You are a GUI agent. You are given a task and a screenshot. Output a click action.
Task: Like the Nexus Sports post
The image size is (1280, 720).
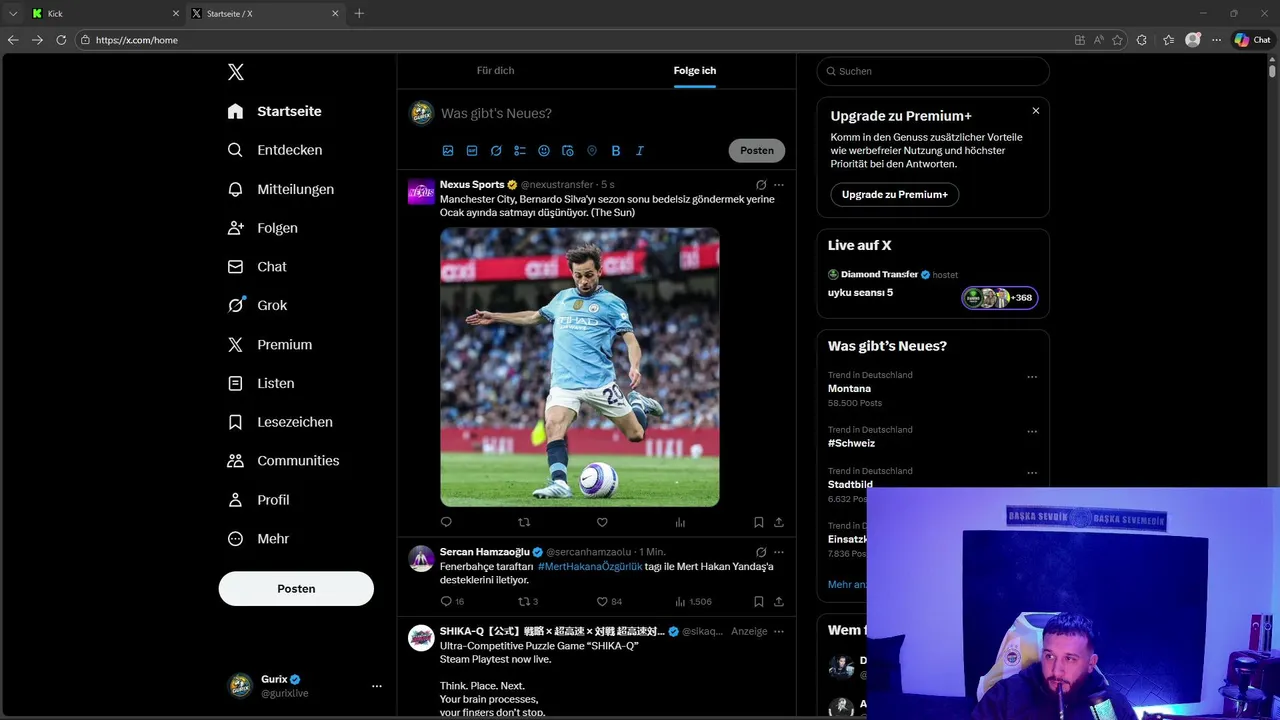[x=602, y=522]
